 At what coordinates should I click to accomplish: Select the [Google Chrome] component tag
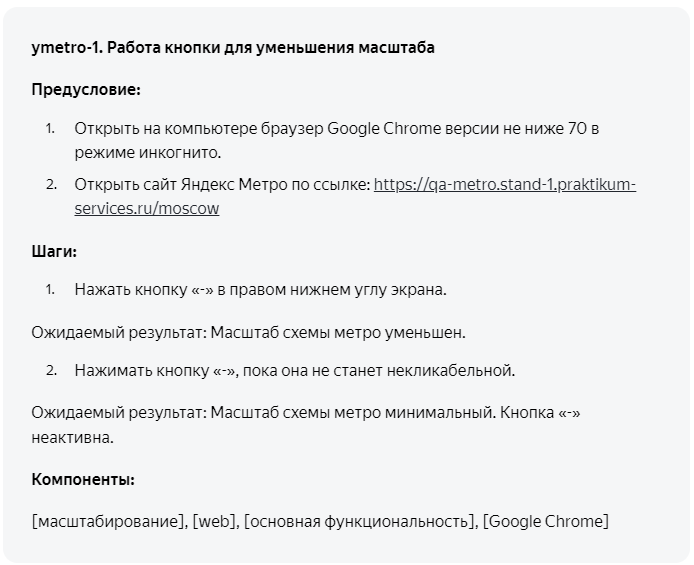[546, 521]
